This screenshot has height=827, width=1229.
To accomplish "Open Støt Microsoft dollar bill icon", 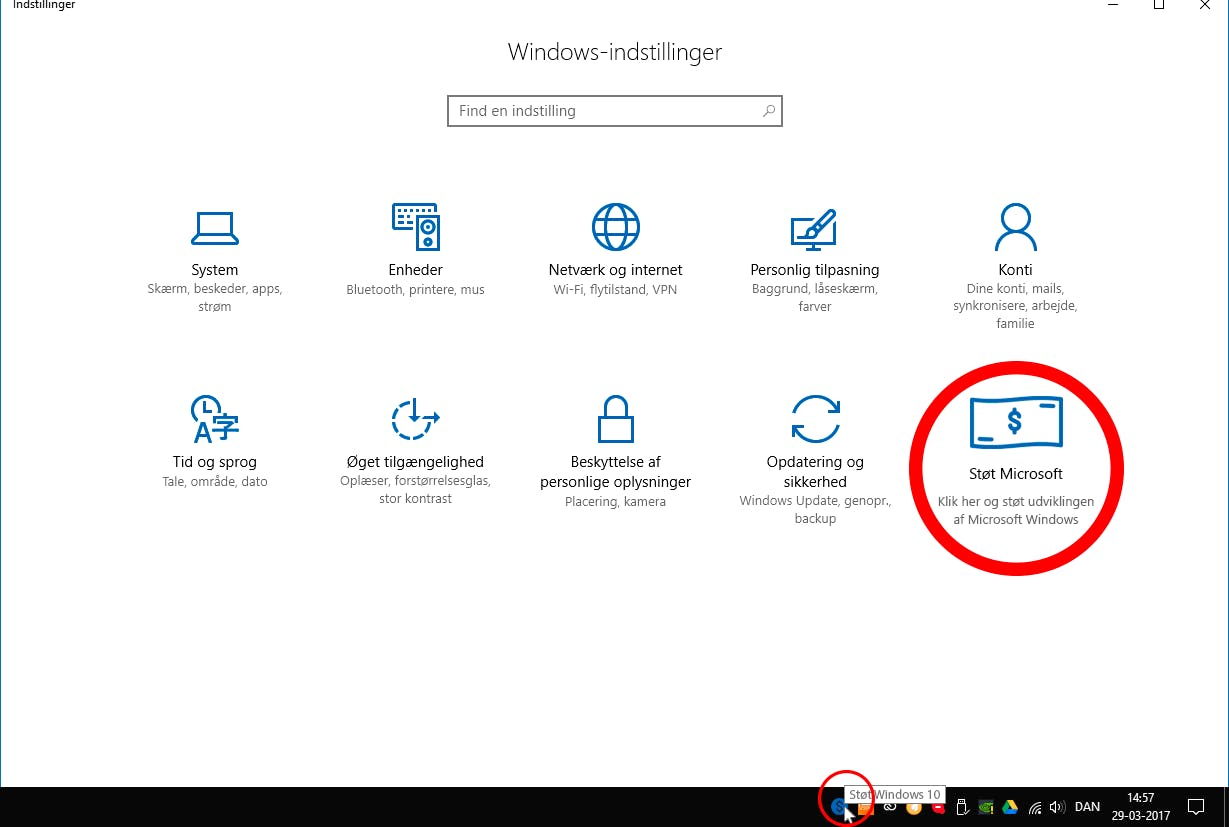I will pyautogui.click(x=1015, y=421).
